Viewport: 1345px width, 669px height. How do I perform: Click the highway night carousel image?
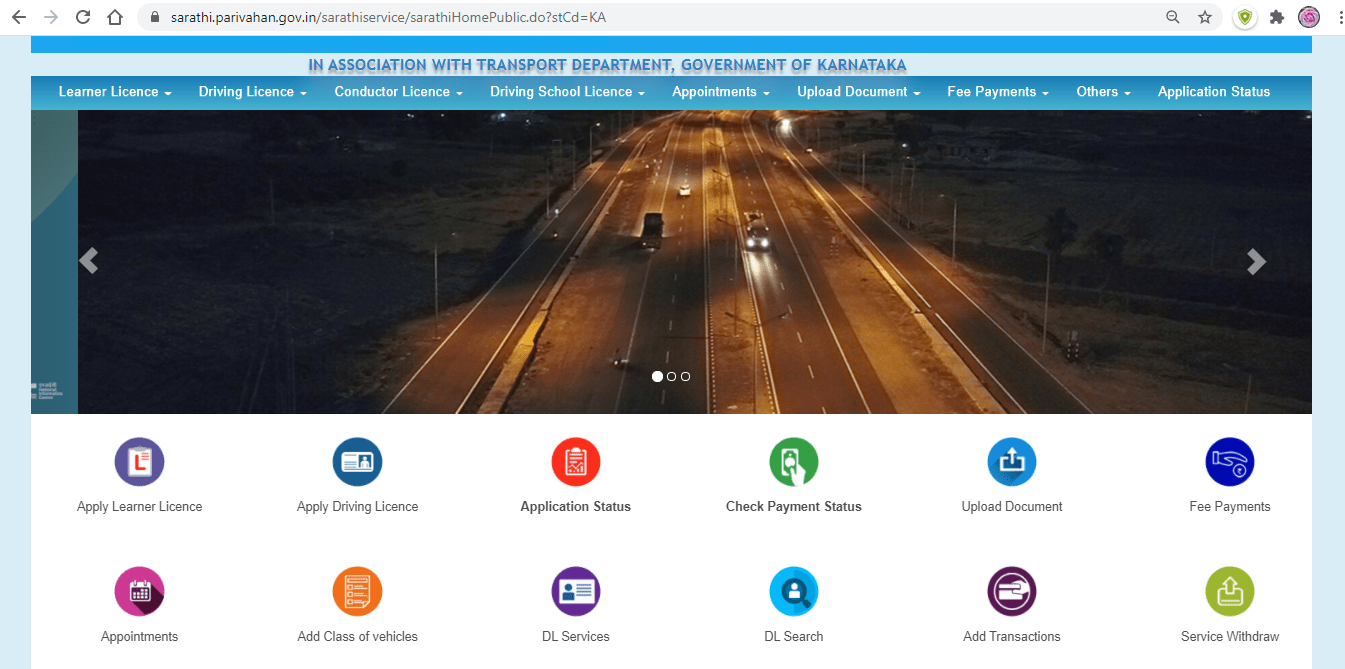(694, 262)
